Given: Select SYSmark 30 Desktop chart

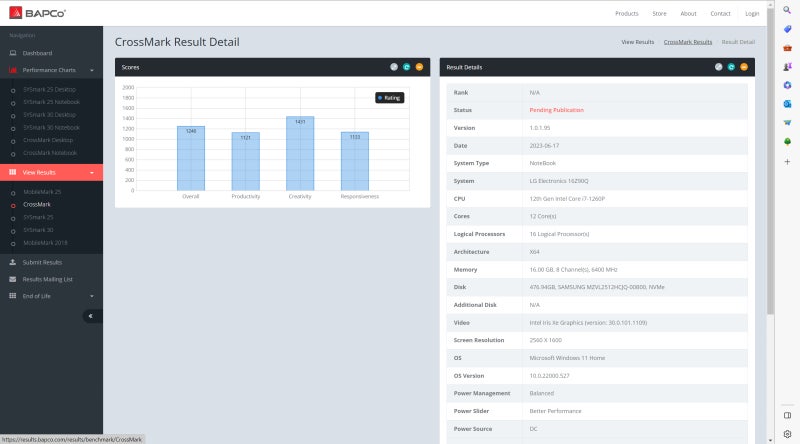Looking at the screenshot, I should tap(49, 115).
